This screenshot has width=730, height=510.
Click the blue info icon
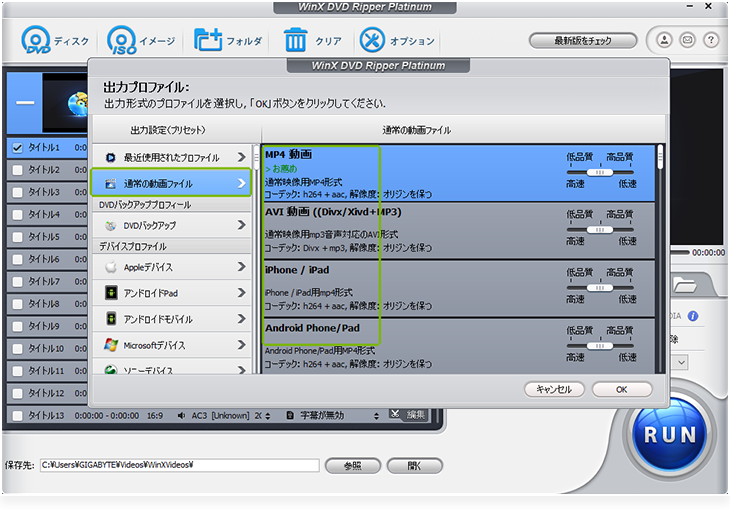click(693, 316)
